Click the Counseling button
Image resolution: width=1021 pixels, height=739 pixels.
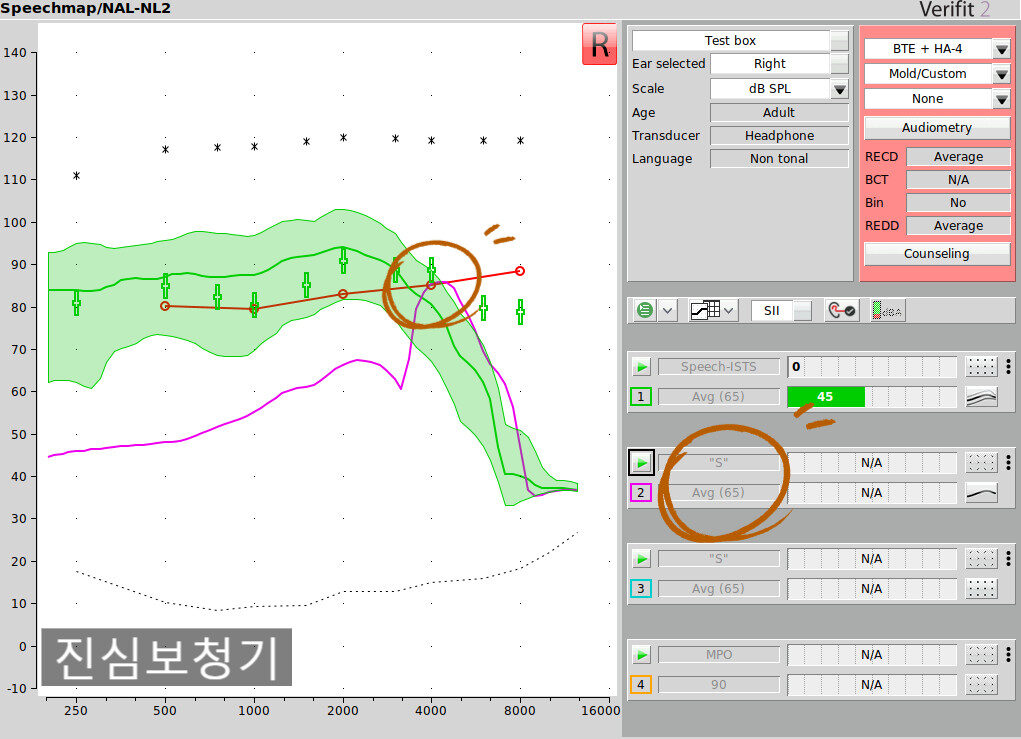pyautogui.click(x=936, y=254)
